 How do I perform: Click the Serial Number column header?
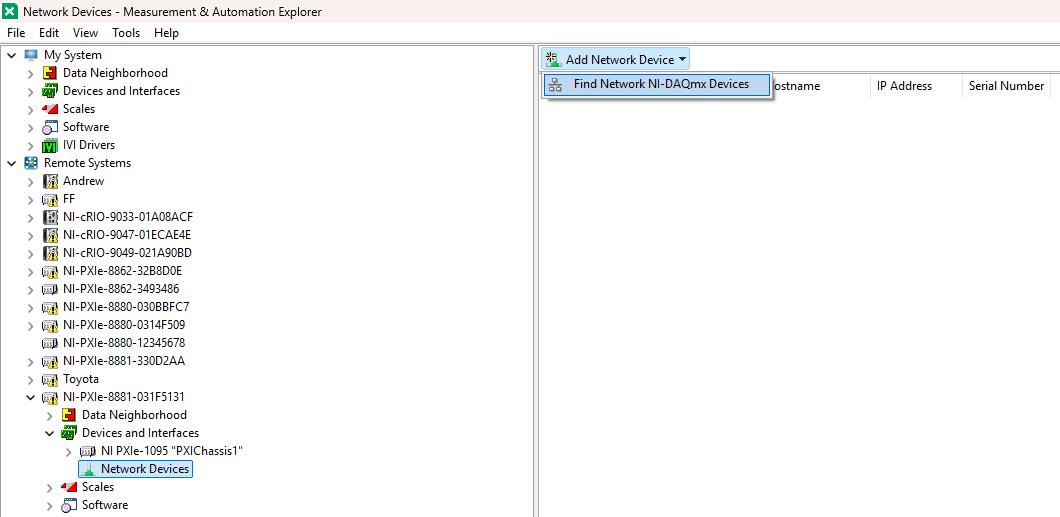[1006, 86]
